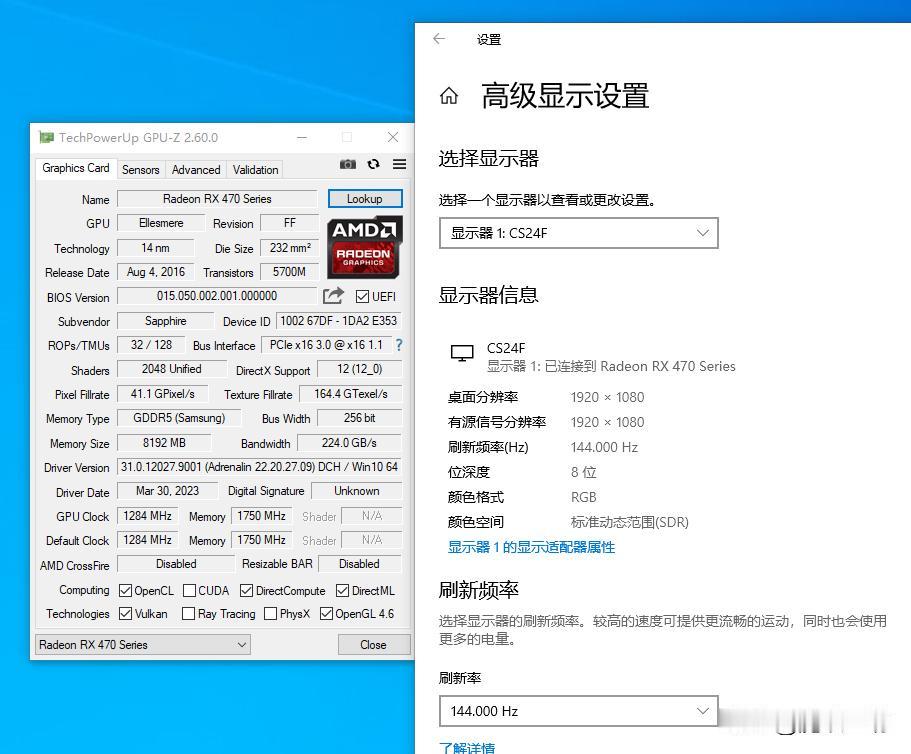The width and height of the screenshot is (911, 754).
Task: Toggle the Vulkan checkbox
Action: click(x=125, y=613)
